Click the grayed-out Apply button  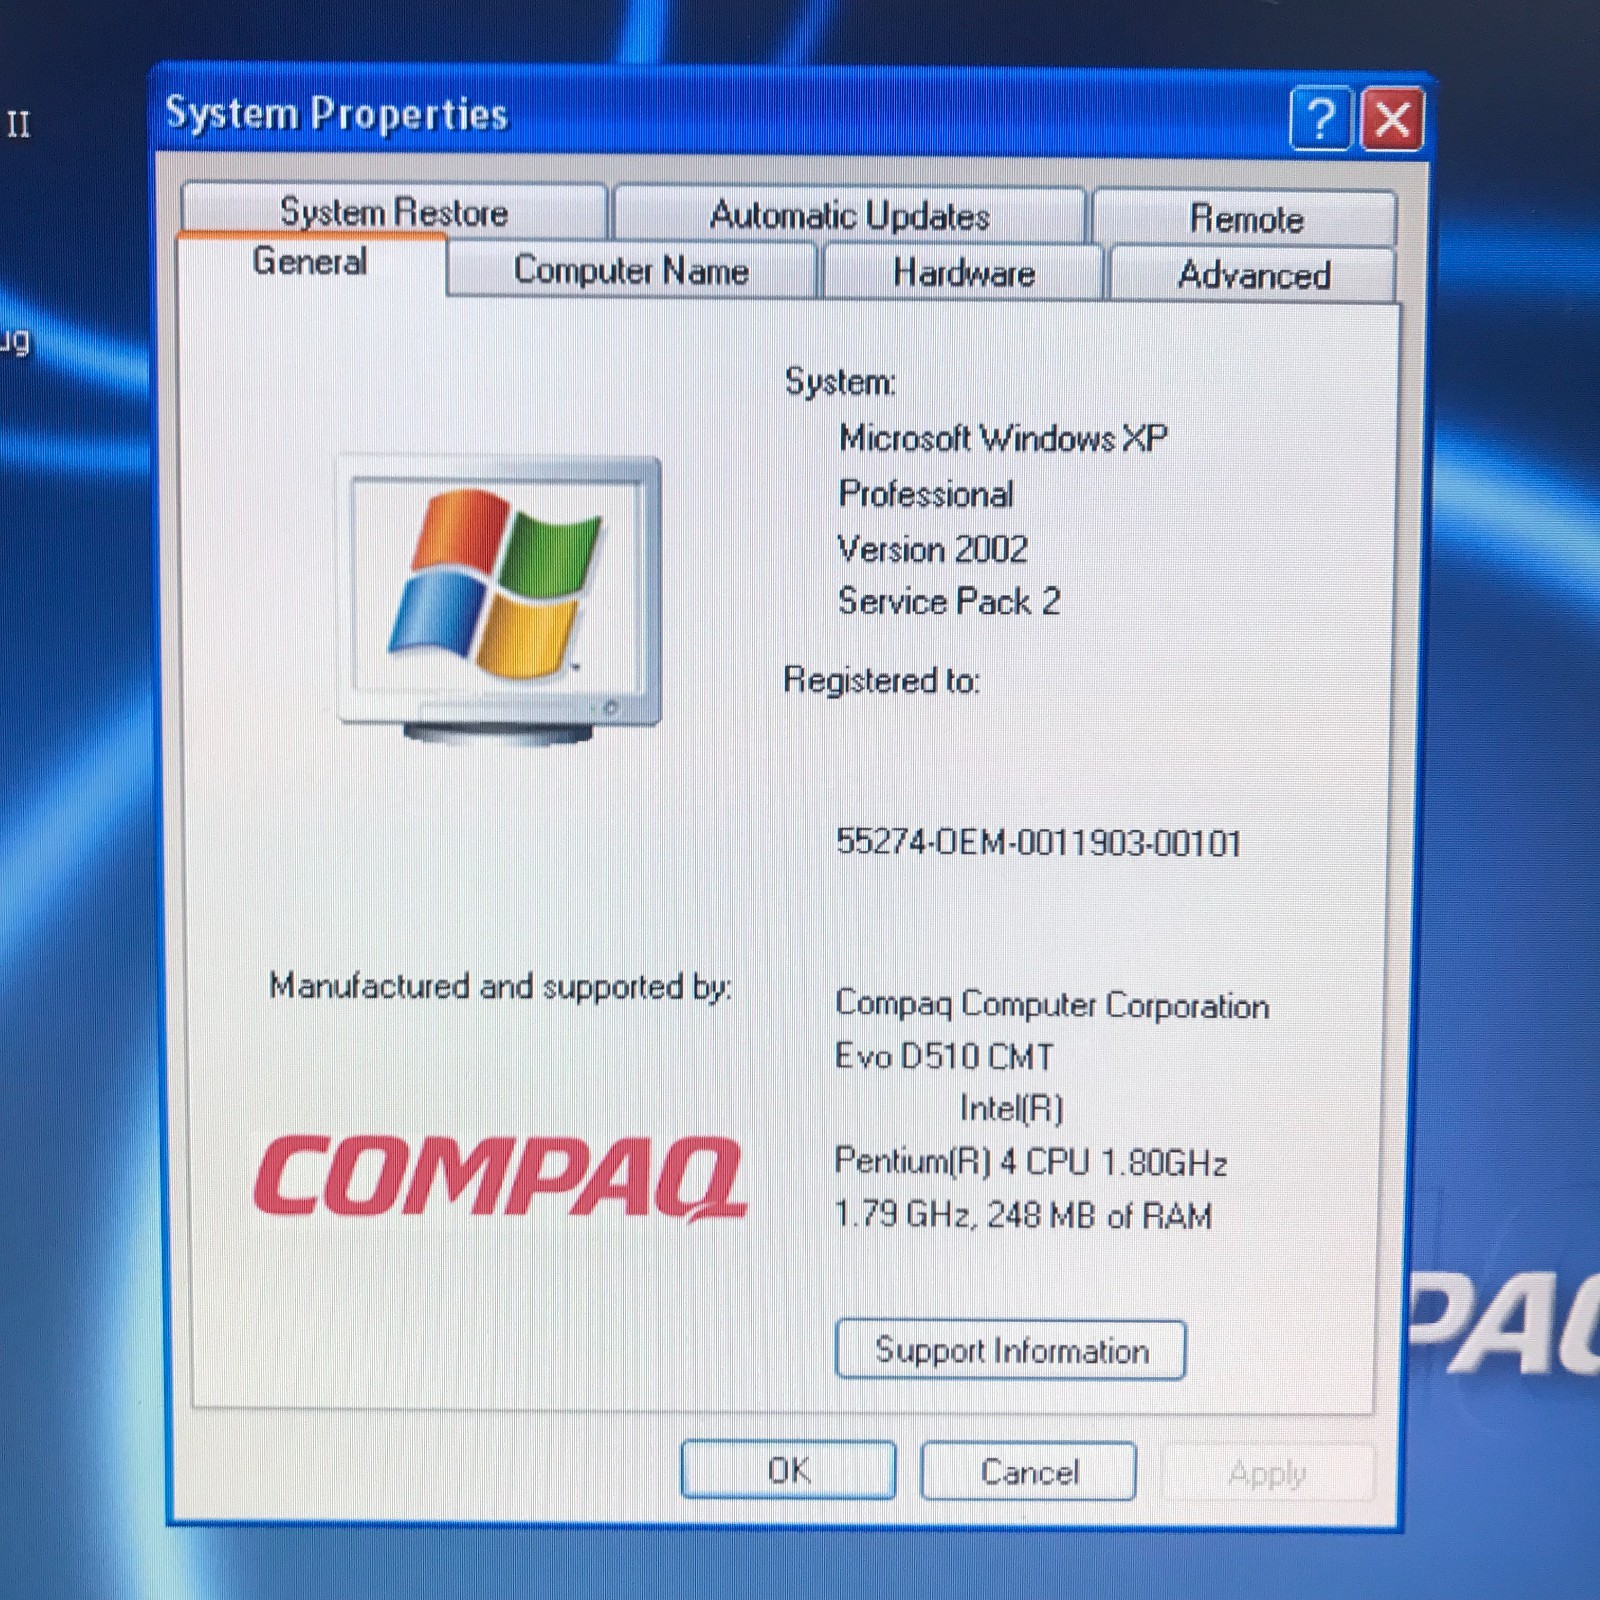coord(1268,1473)
